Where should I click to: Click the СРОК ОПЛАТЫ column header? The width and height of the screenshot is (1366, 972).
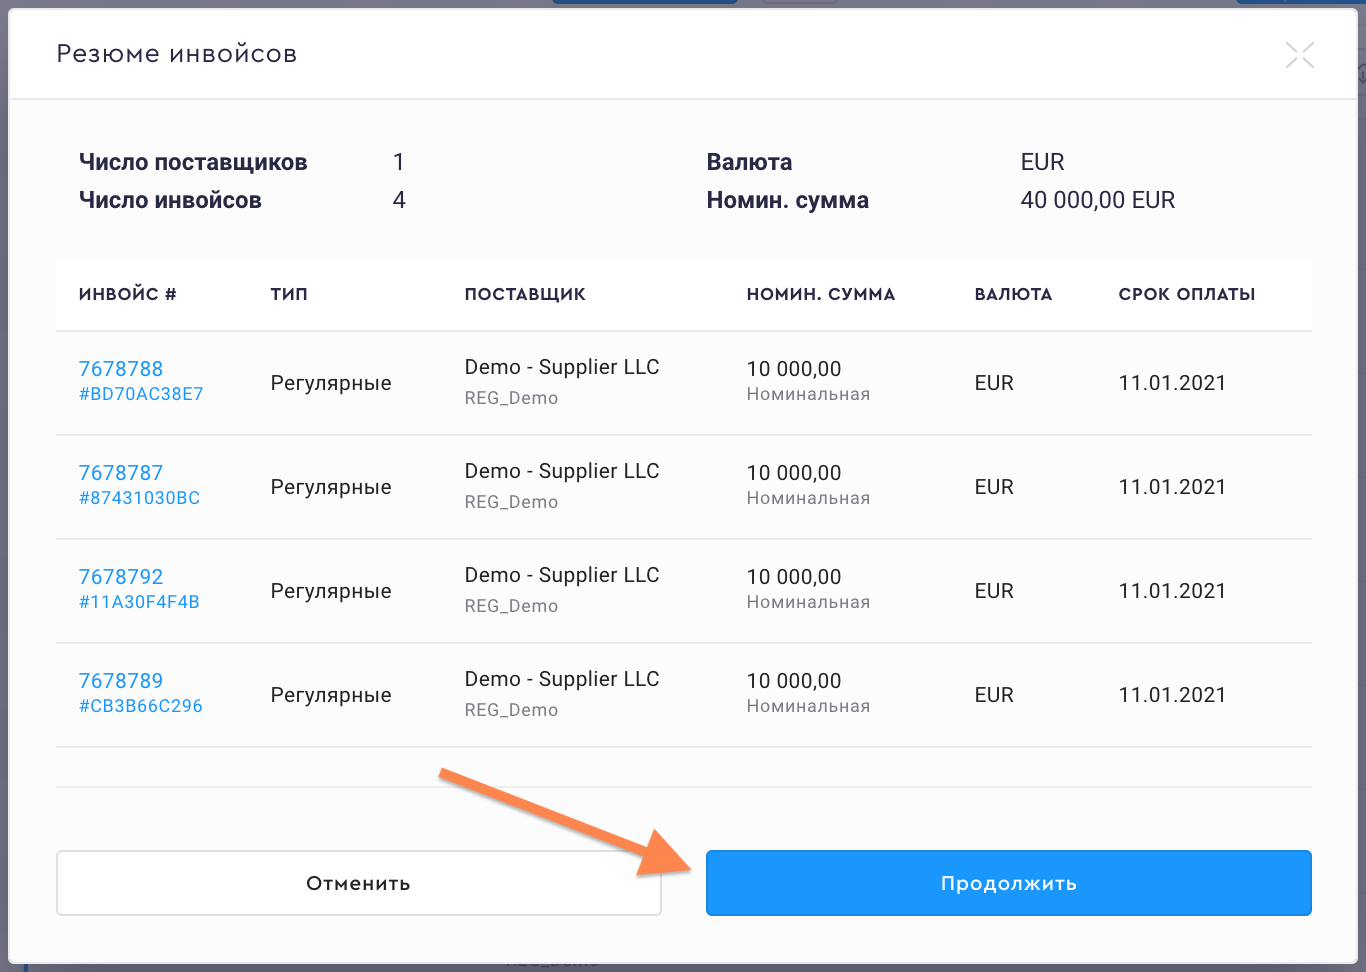[1186, 294]
